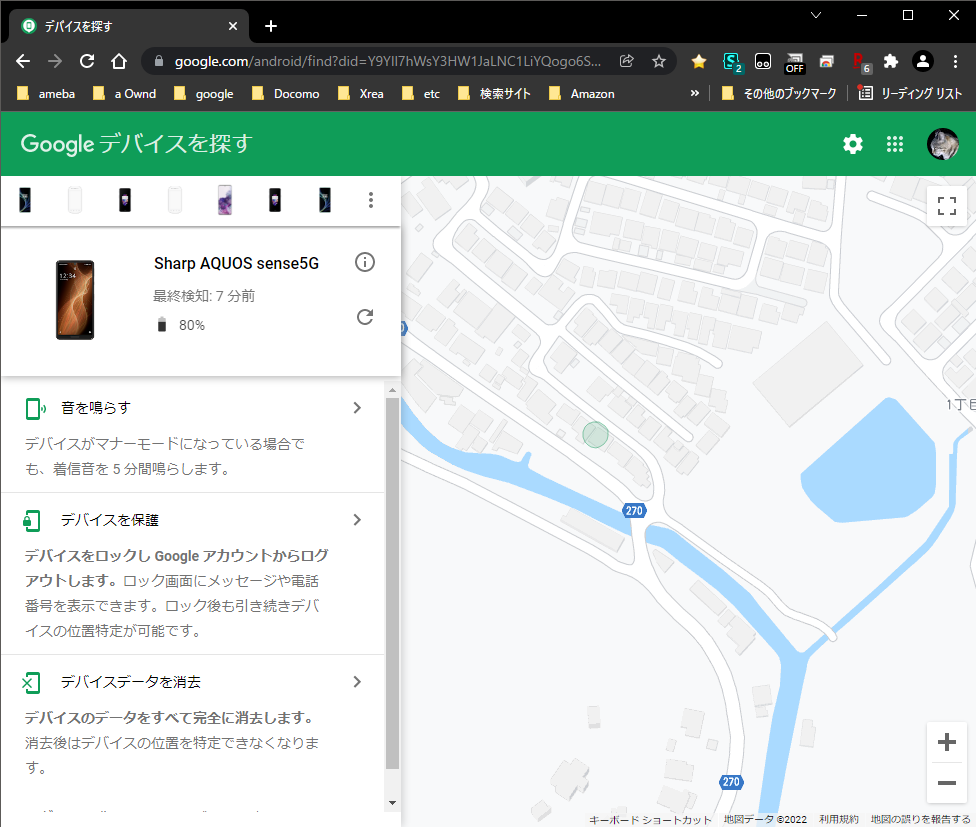Show device info for Sharp AQUOS sense5G
Image resolution: width=976 pixels, height=827 pixels.
[x=365, y=262]
